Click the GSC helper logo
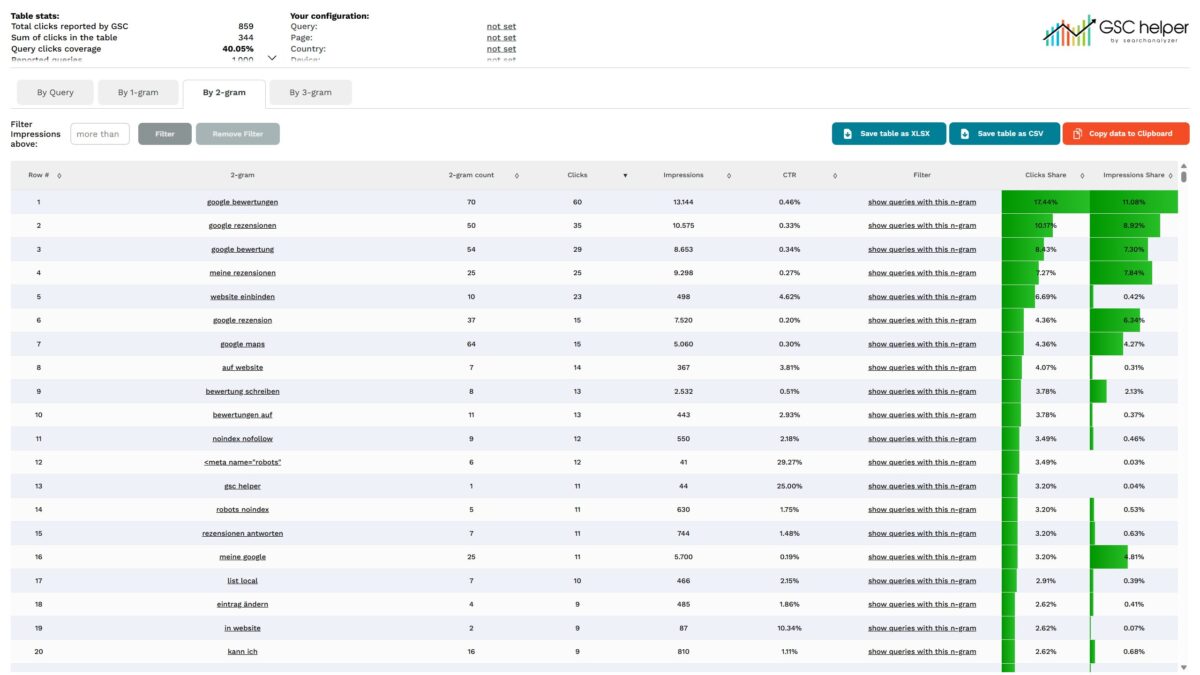 1114,31
